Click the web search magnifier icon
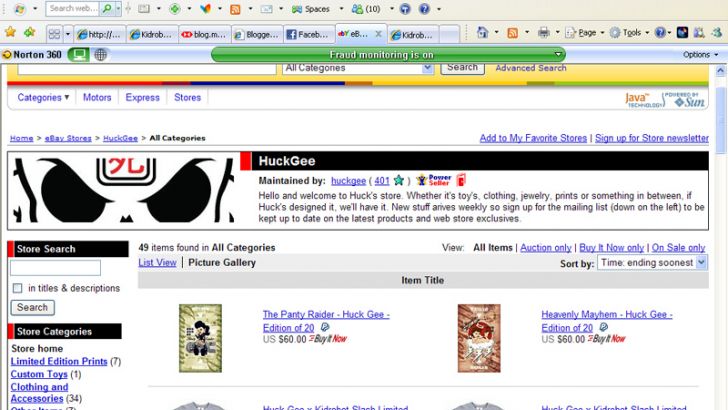This screenshot has width=728, height=410. click(107, 8)
